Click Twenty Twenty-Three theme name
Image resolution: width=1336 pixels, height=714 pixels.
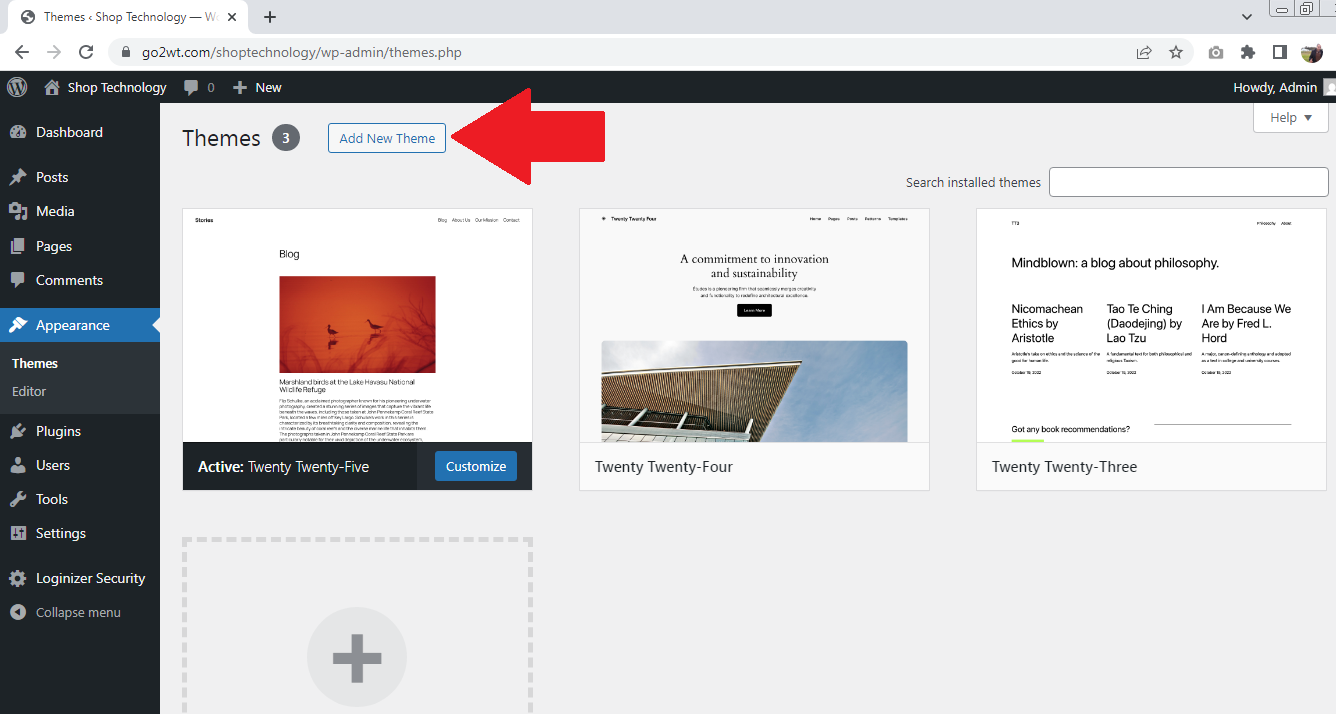pyautogui.click(x=1064, y=466)
